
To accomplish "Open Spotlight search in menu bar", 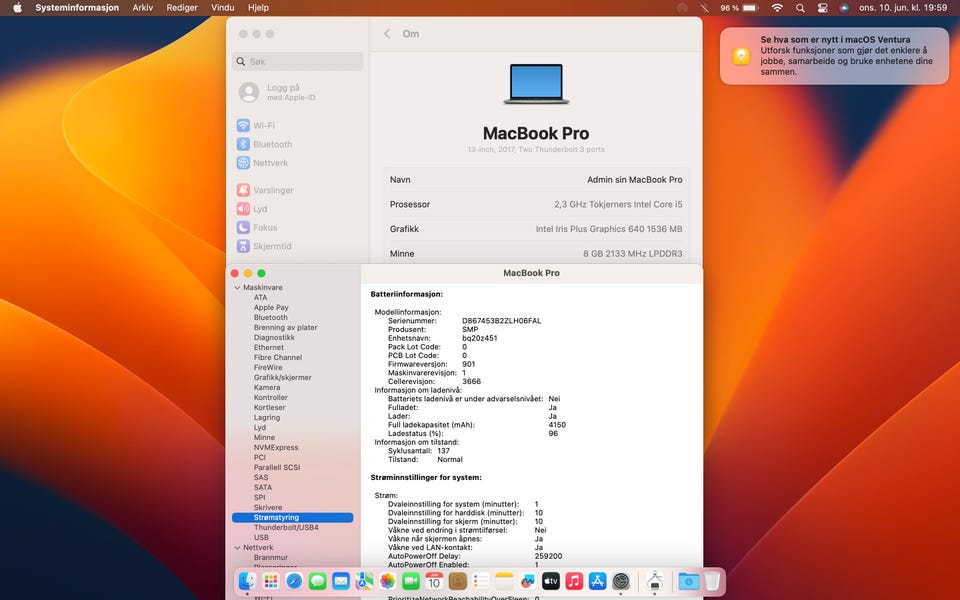I will coord(800,8).
